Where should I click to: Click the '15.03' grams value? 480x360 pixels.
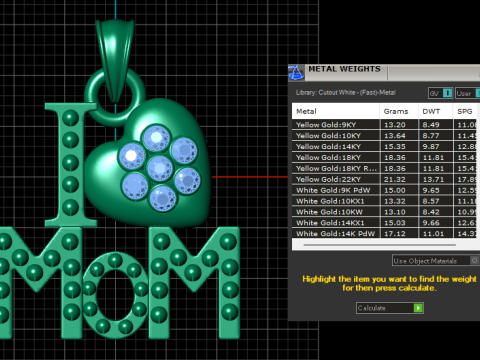pyautogui.click(x=395, y=223)
